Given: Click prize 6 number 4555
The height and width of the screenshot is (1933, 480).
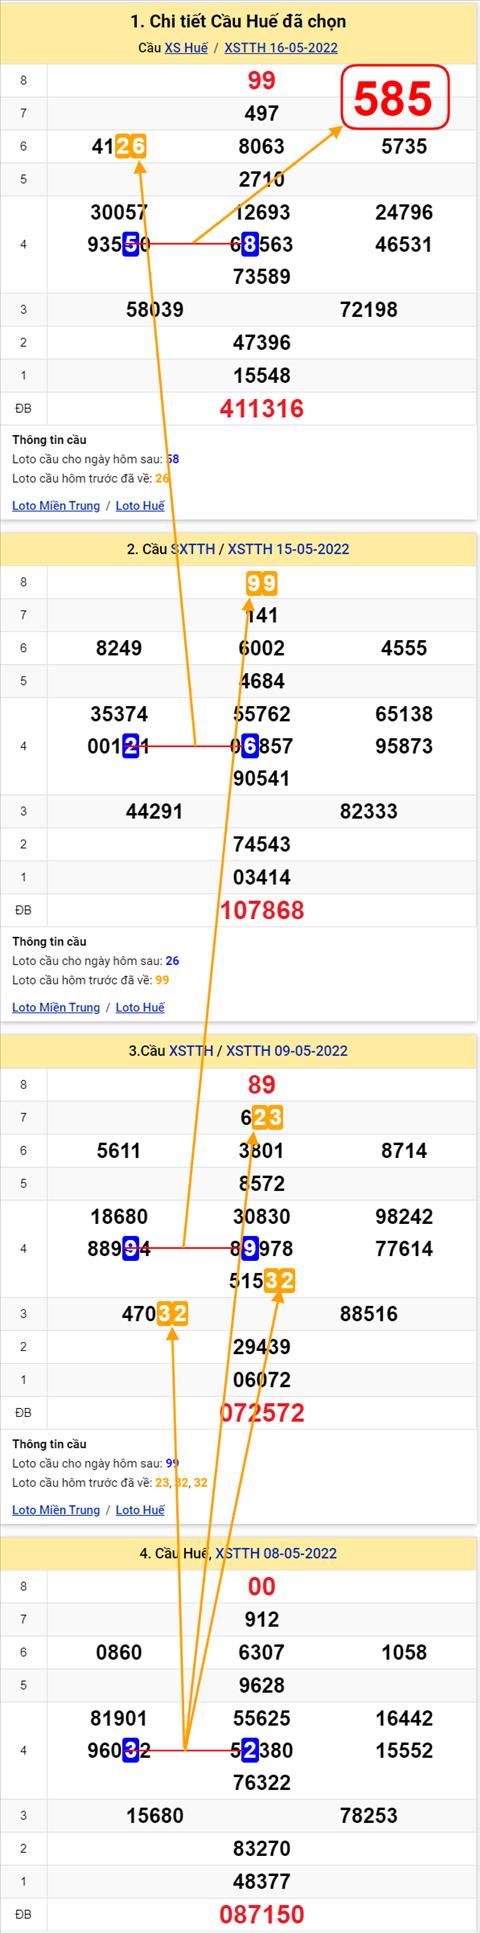Looking at the screenshot, I should click(x=404, y=649).
